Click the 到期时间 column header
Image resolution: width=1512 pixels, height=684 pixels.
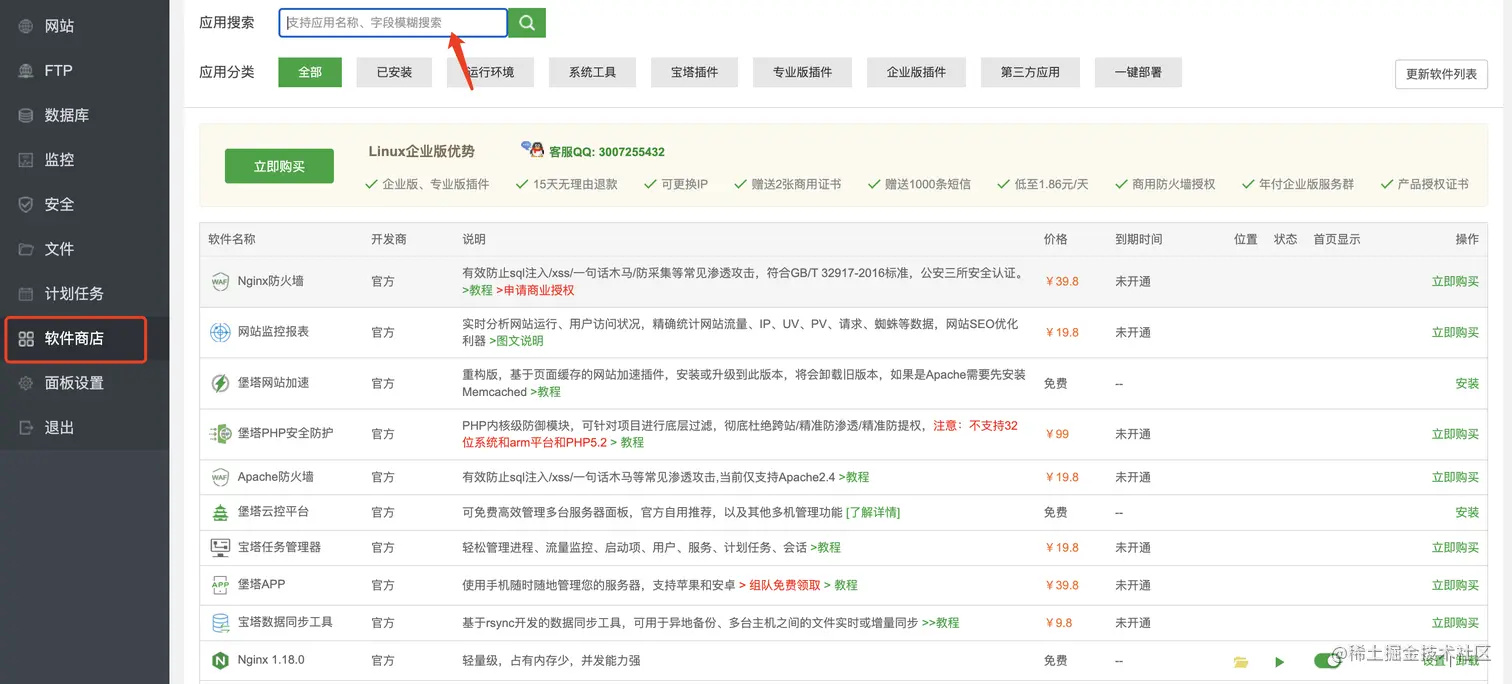(1139, 239)
